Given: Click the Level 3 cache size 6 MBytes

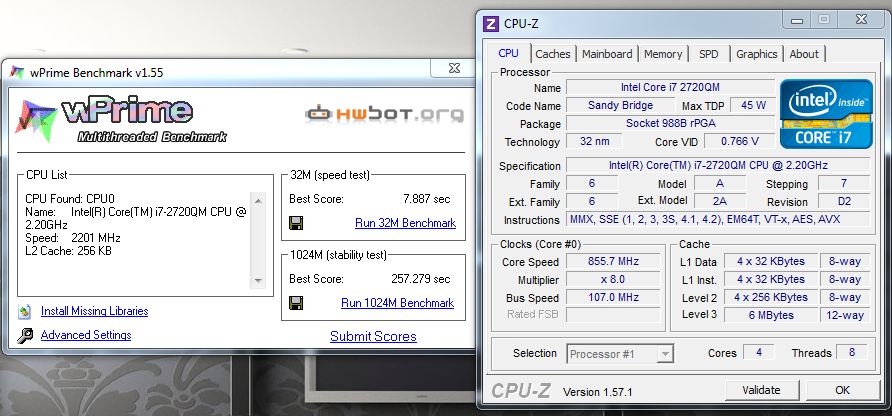Looking at the screenshot, I should 771,315.
